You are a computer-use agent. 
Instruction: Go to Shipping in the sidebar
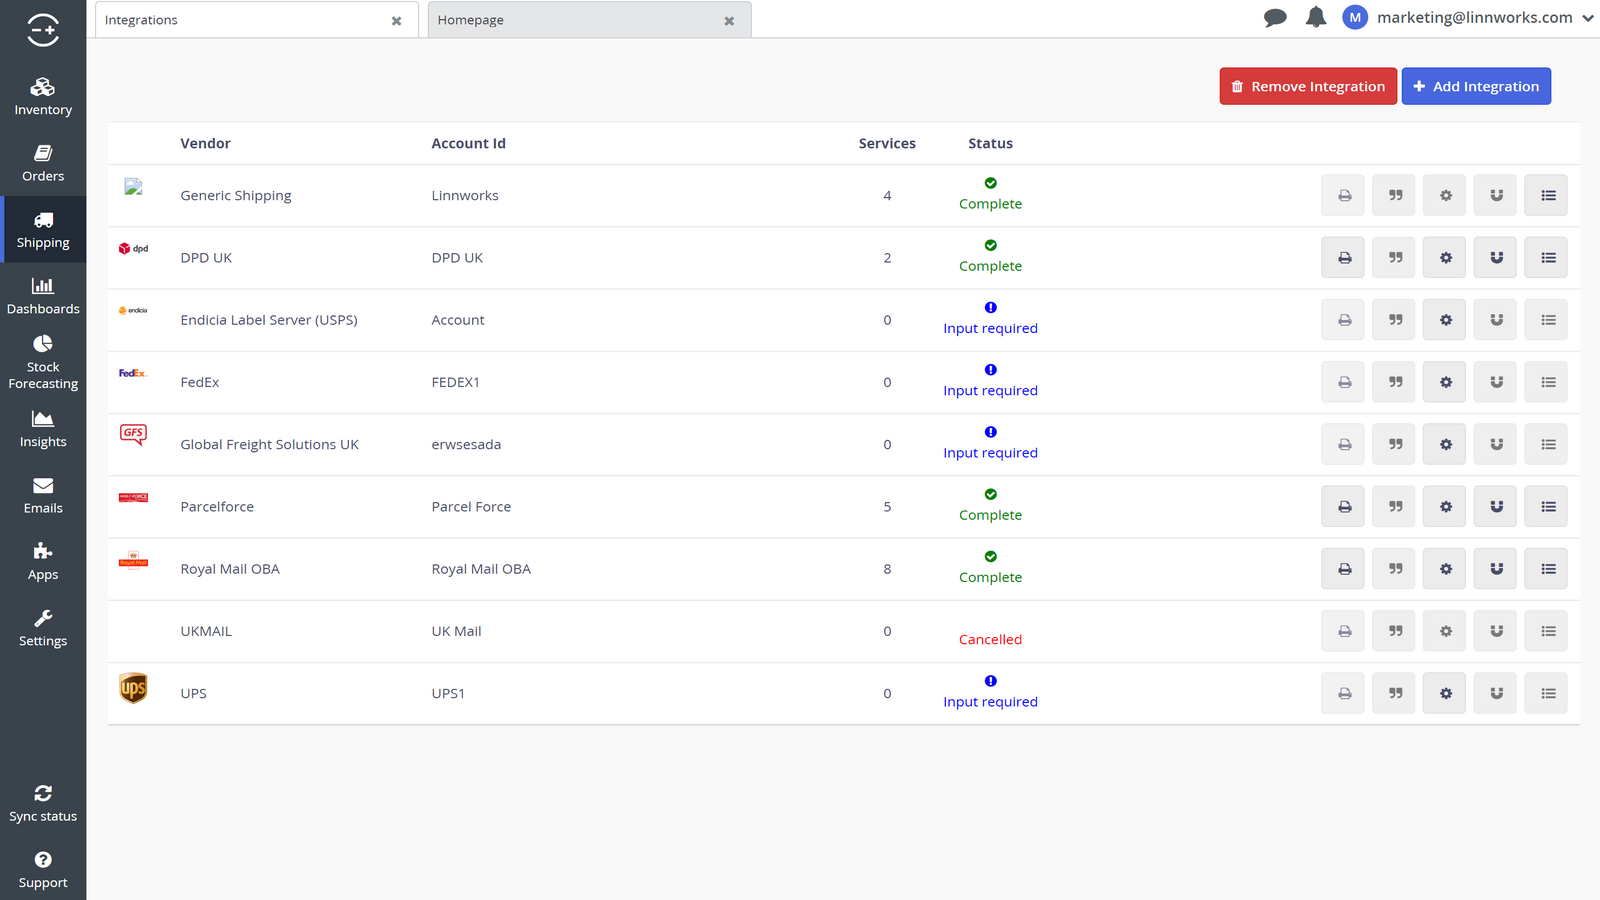click(43, 230)
